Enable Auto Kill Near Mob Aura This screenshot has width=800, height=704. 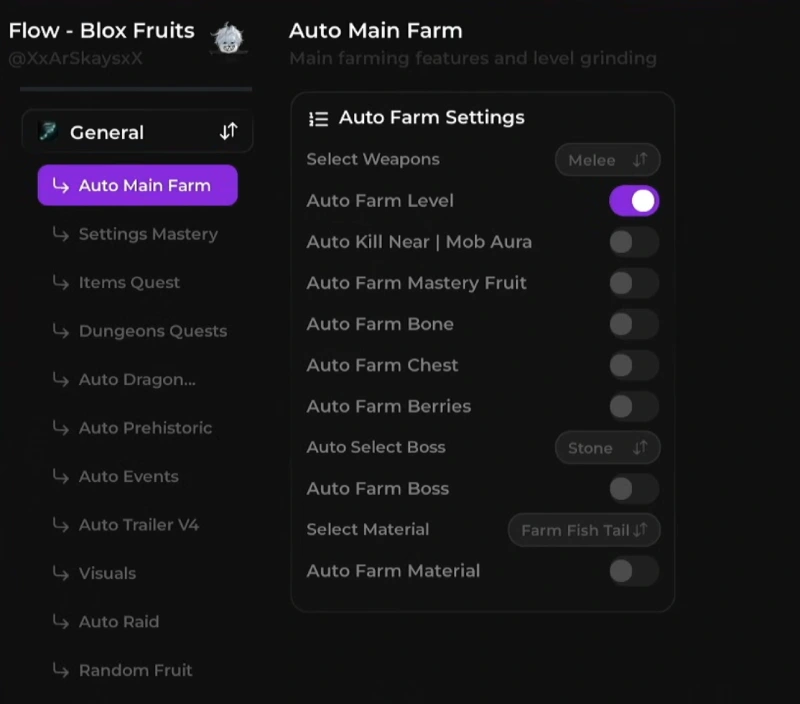pos(632,242)
